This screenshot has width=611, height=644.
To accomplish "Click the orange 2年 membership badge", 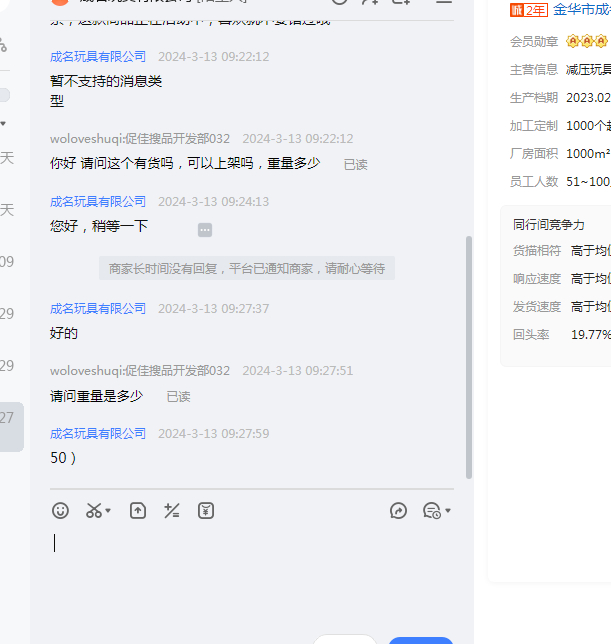I will click(528, 10).
